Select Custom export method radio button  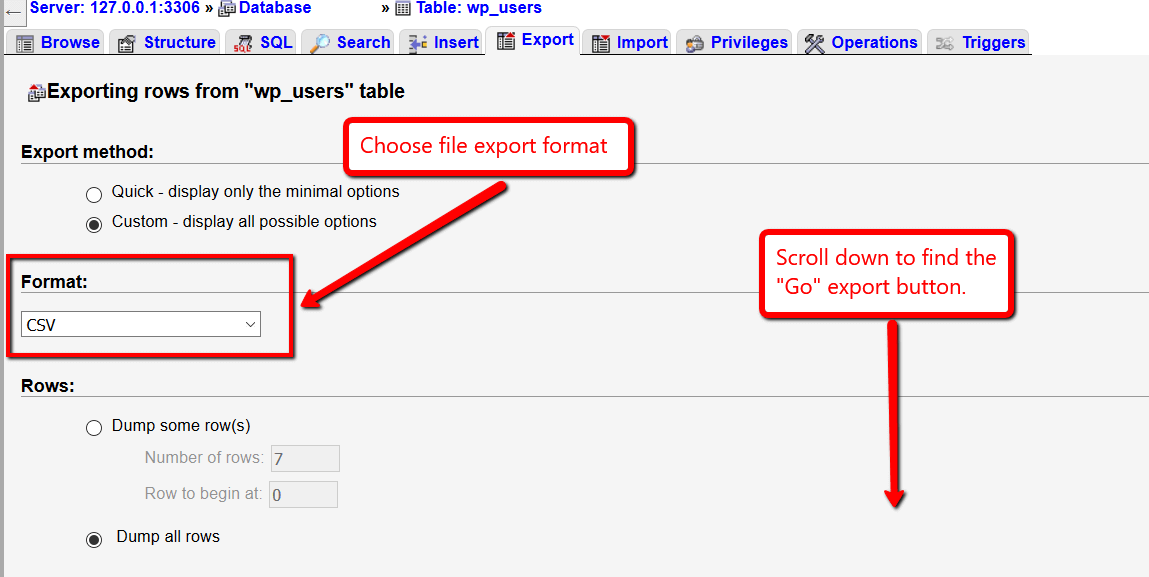point(94,224)
